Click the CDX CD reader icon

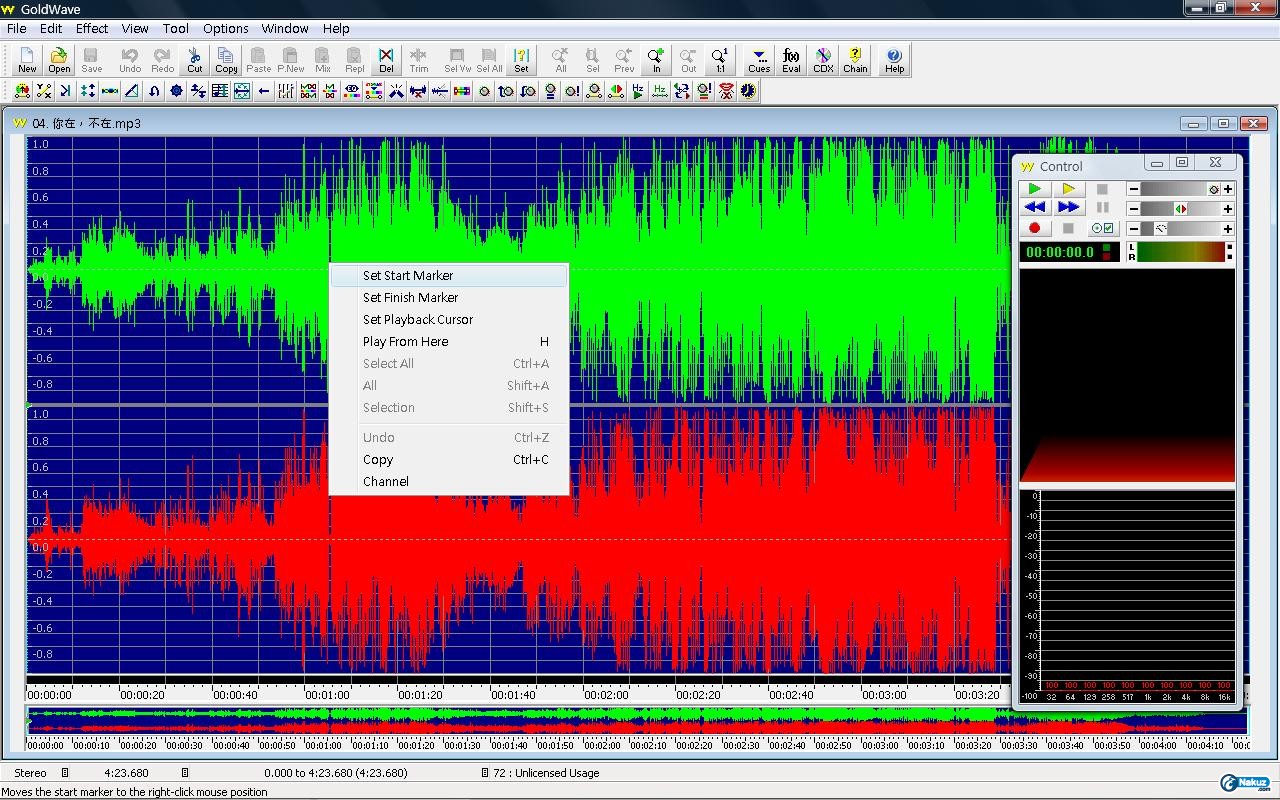[823, 60]
